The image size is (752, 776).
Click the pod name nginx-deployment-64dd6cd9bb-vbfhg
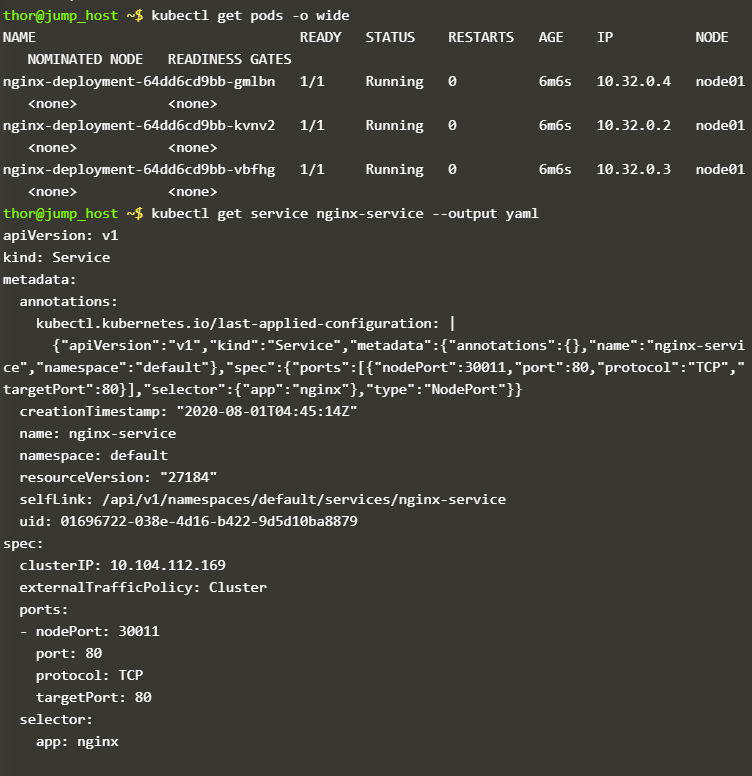click(x=139, y=169)
